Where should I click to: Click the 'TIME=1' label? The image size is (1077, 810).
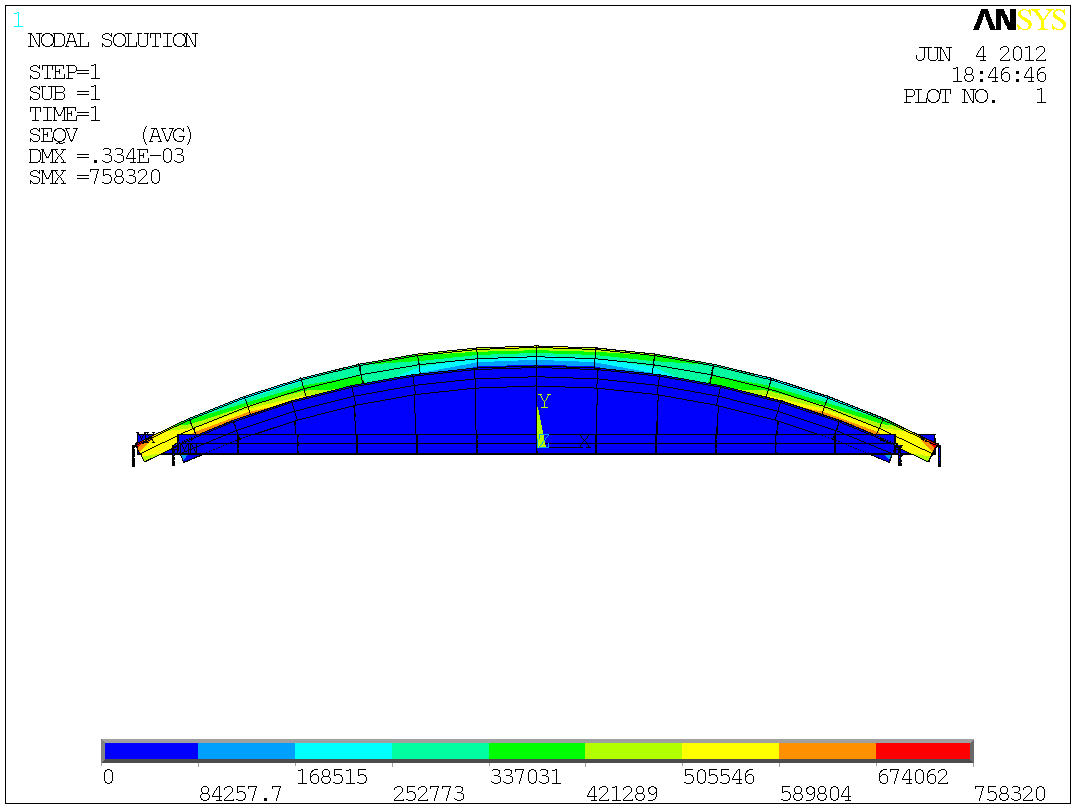pyautogui.click(x=64, y=114)
